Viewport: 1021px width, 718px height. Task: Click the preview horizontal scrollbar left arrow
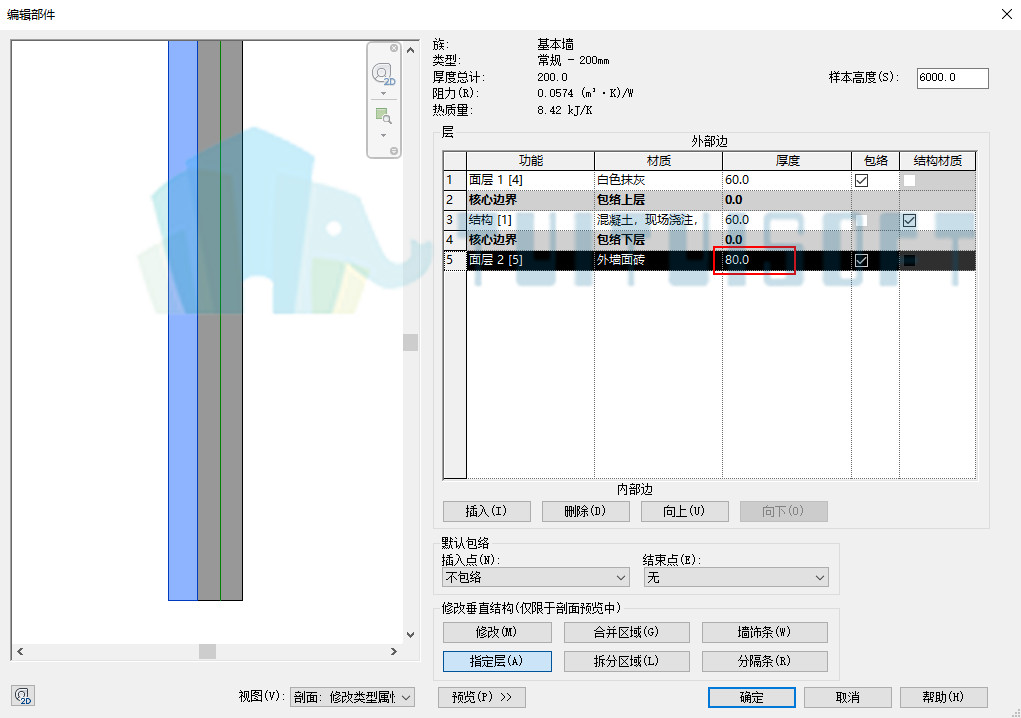click(20, 651)
